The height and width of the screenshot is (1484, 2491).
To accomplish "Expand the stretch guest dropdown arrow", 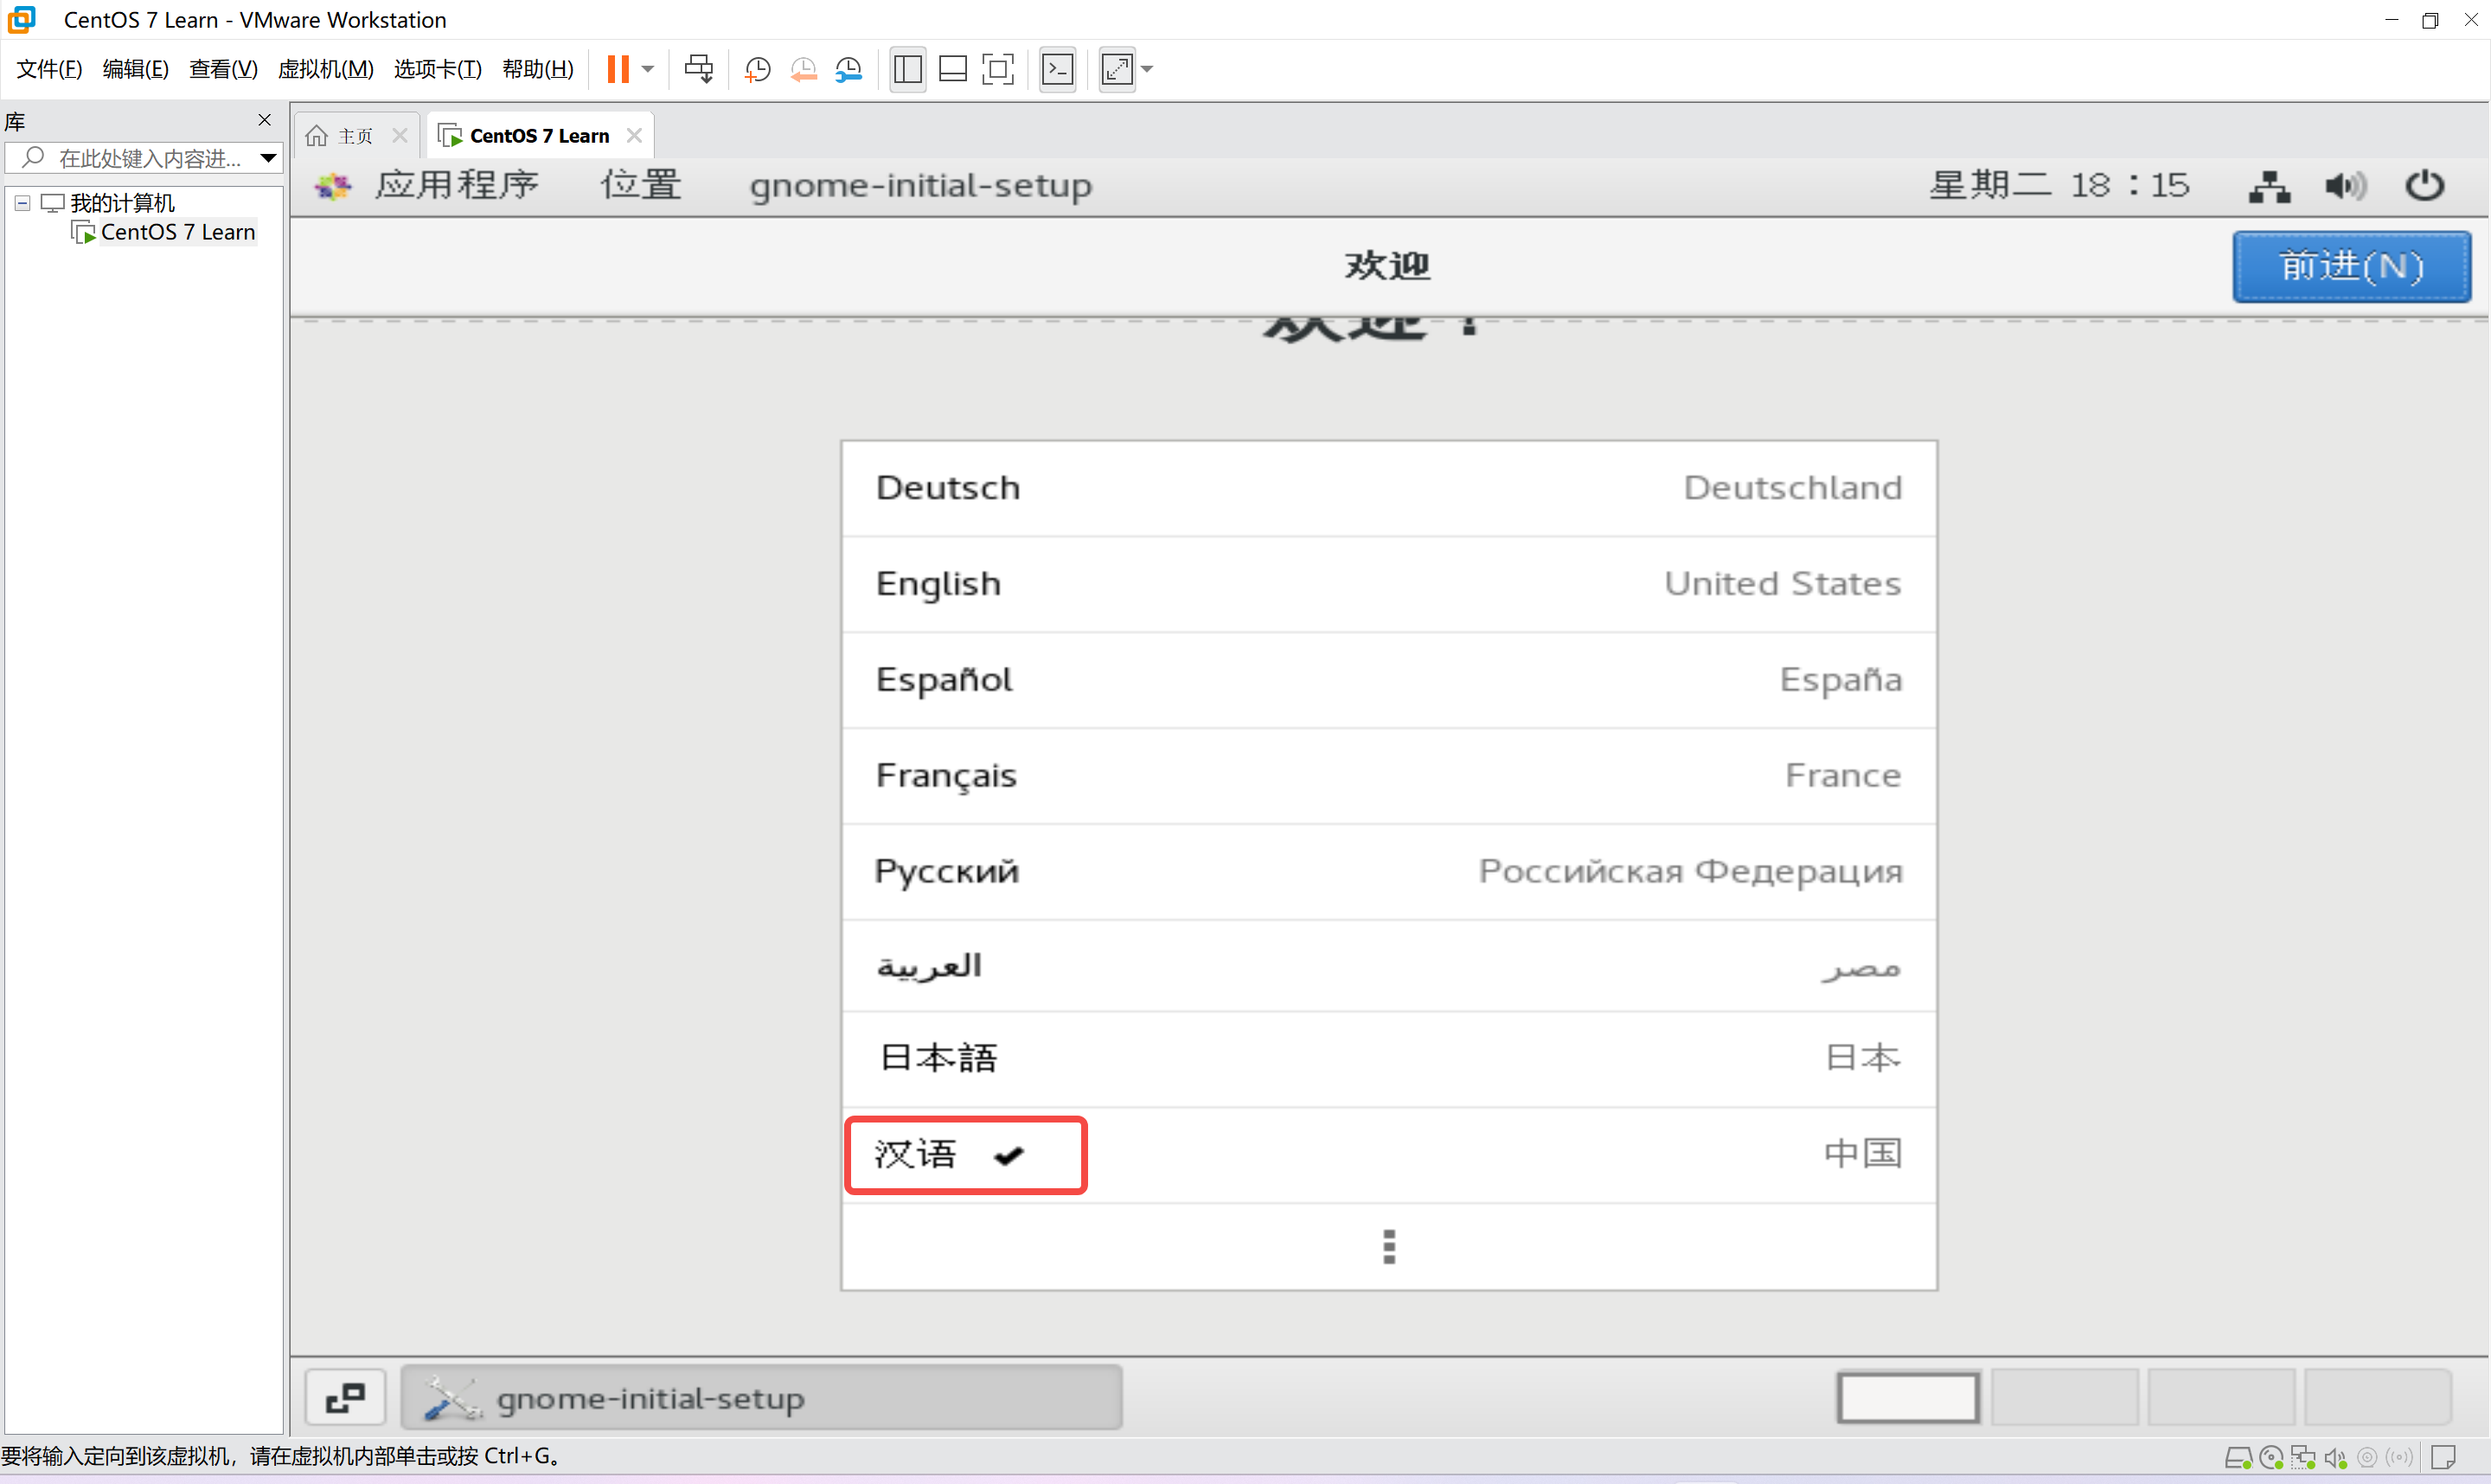I will 1147,69.
